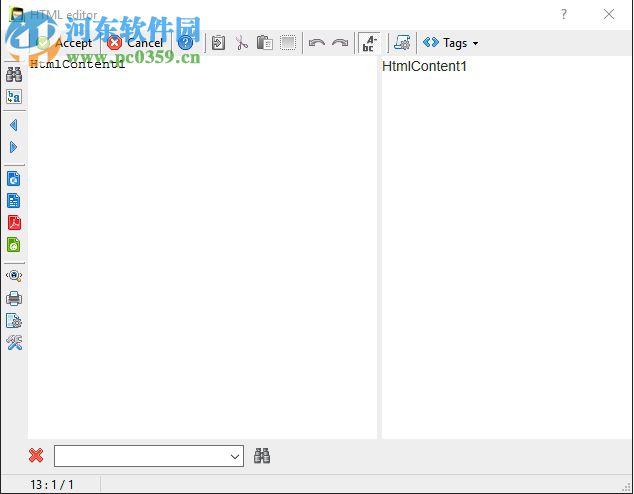Go back with the left blue arrow
The height and width of the screenshot is (494, 634).
pos(14,125)
